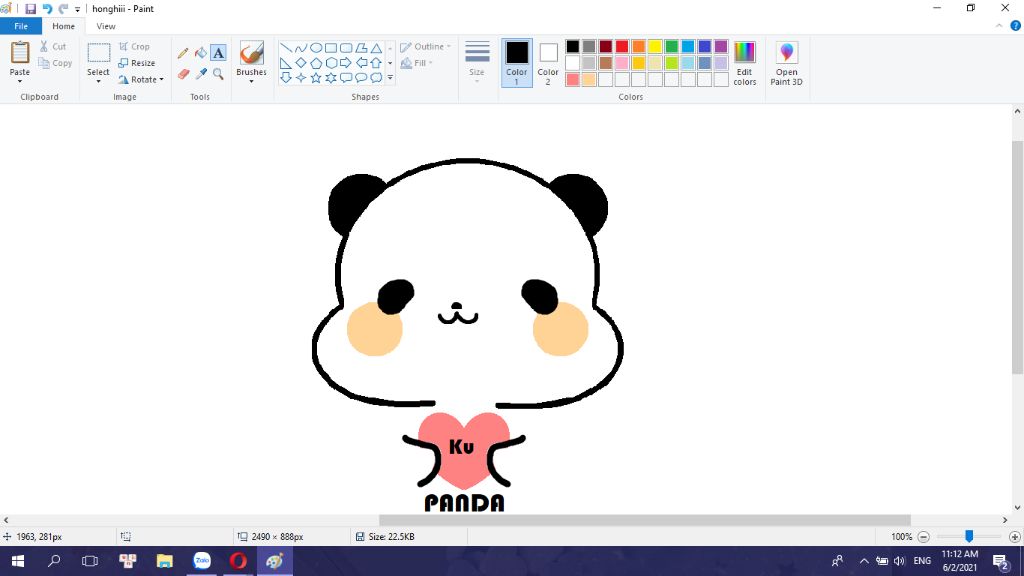The height and width of the screenshot is (576, 1024).
Task: Open the File menu
Action: pyautogui.click(x=21, y=26)
